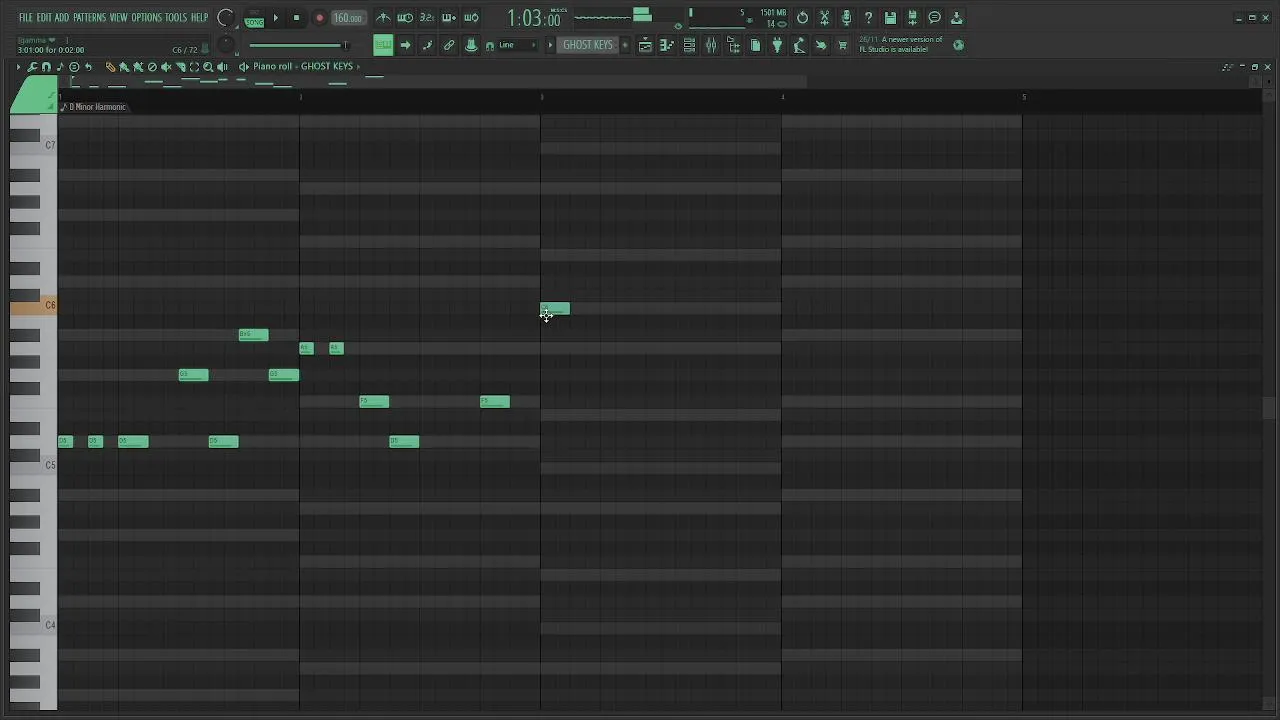Viewport: 1280px width, 720px height.
Task: Open the GHOST KEYS pattern selector
Action: 588,45
